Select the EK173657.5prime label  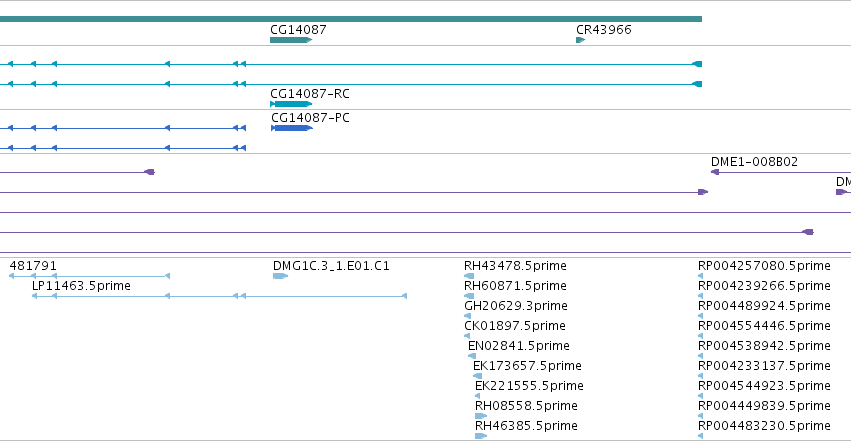(x=527, y=366)
